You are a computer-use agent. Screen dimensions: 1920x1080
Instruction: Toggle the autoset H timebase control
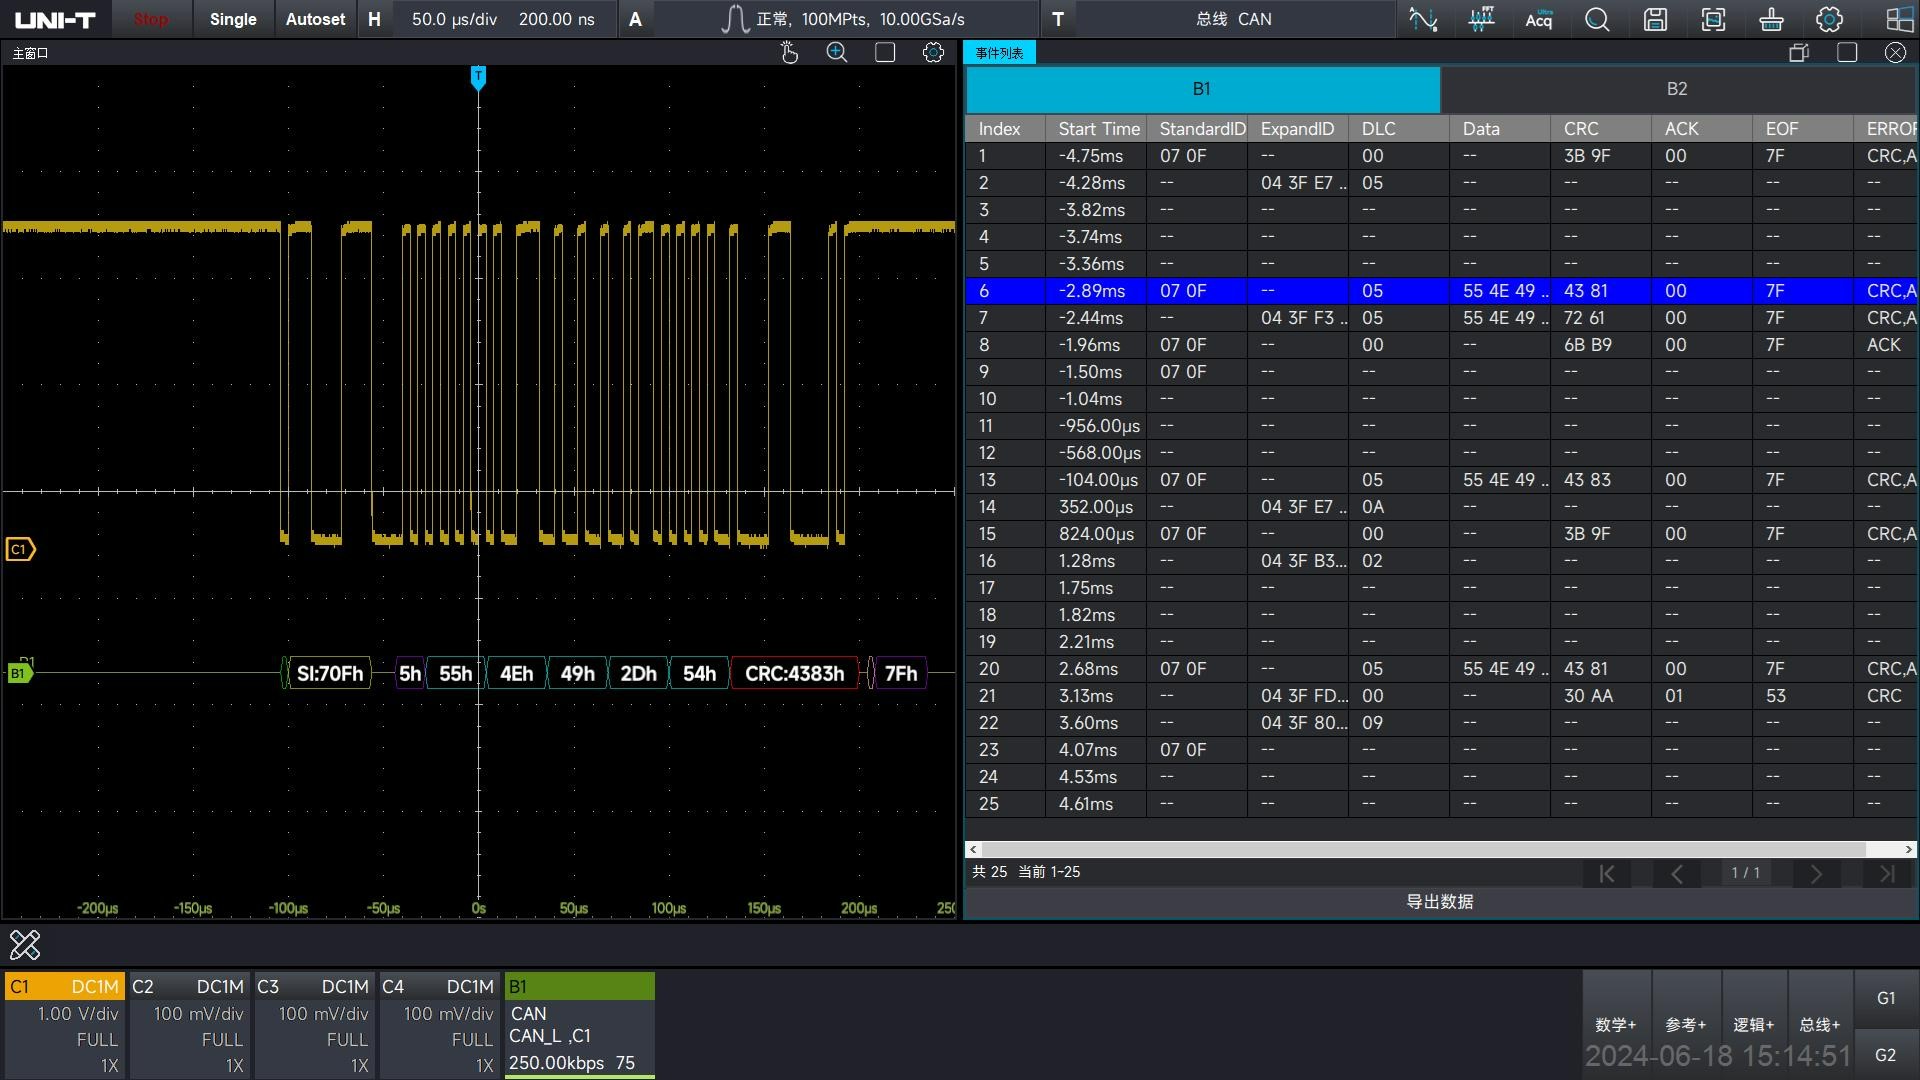pyautogui.click(x=373, y=18)
